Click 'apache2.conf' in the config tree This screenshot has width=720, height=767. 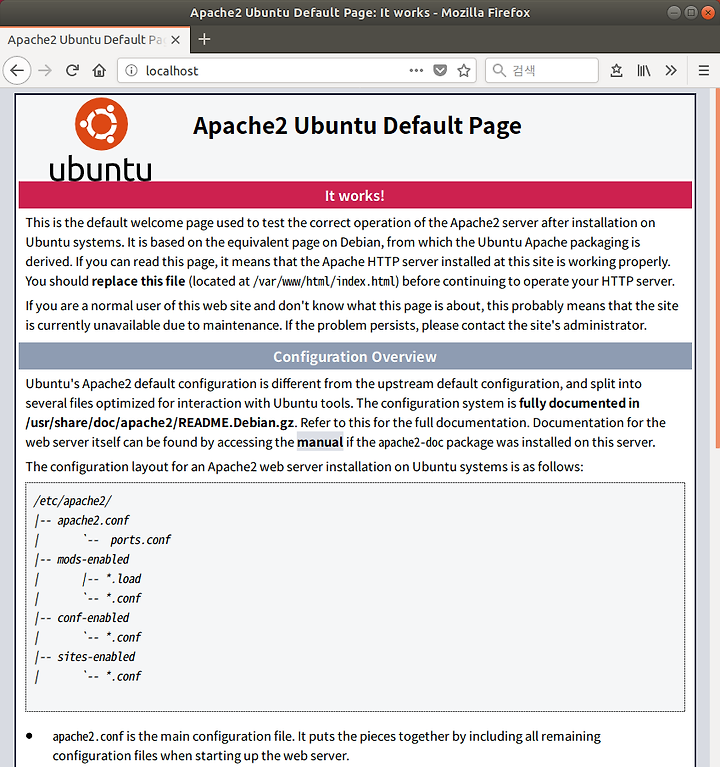[93, 520]
